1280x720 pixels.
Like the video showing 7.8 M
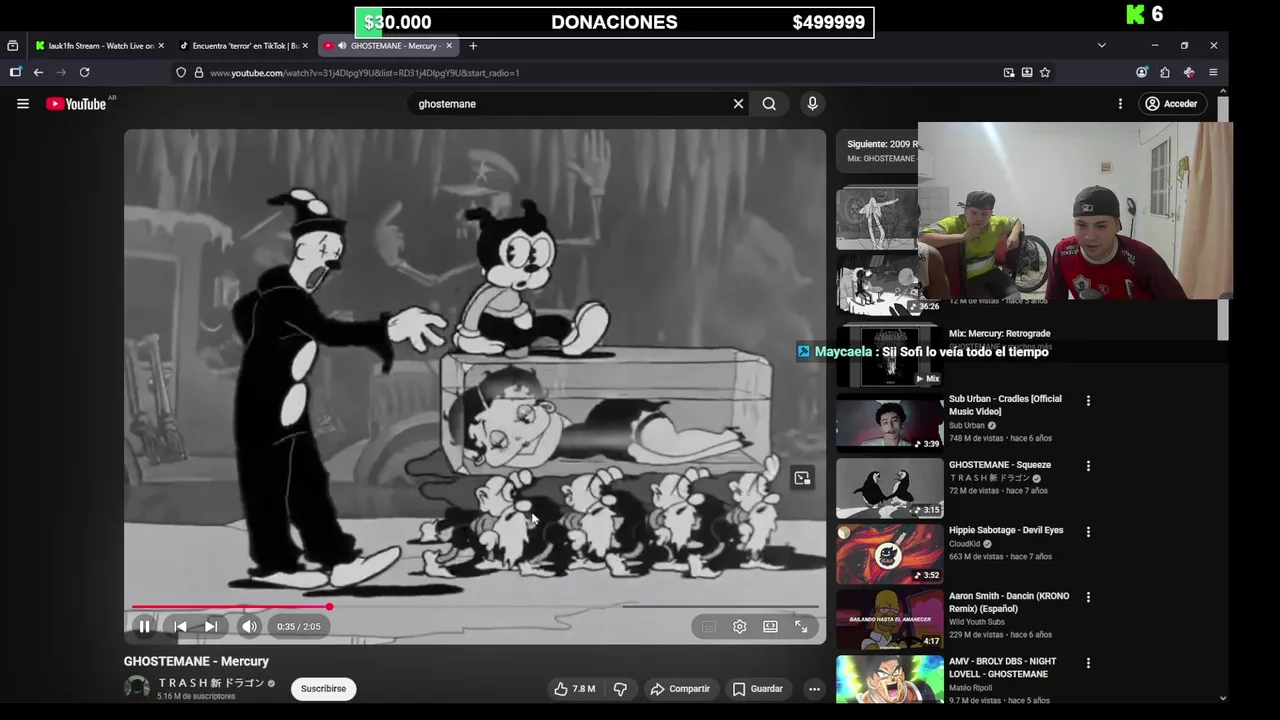[x=575, y=689]
